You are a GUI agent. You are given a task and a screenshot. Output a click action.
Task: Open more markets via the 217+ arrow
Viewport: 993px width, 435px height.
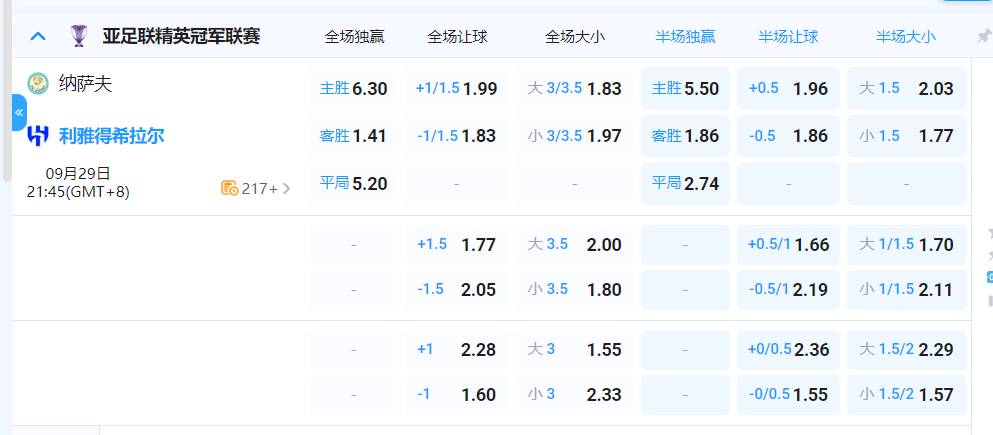click(287, 188)
